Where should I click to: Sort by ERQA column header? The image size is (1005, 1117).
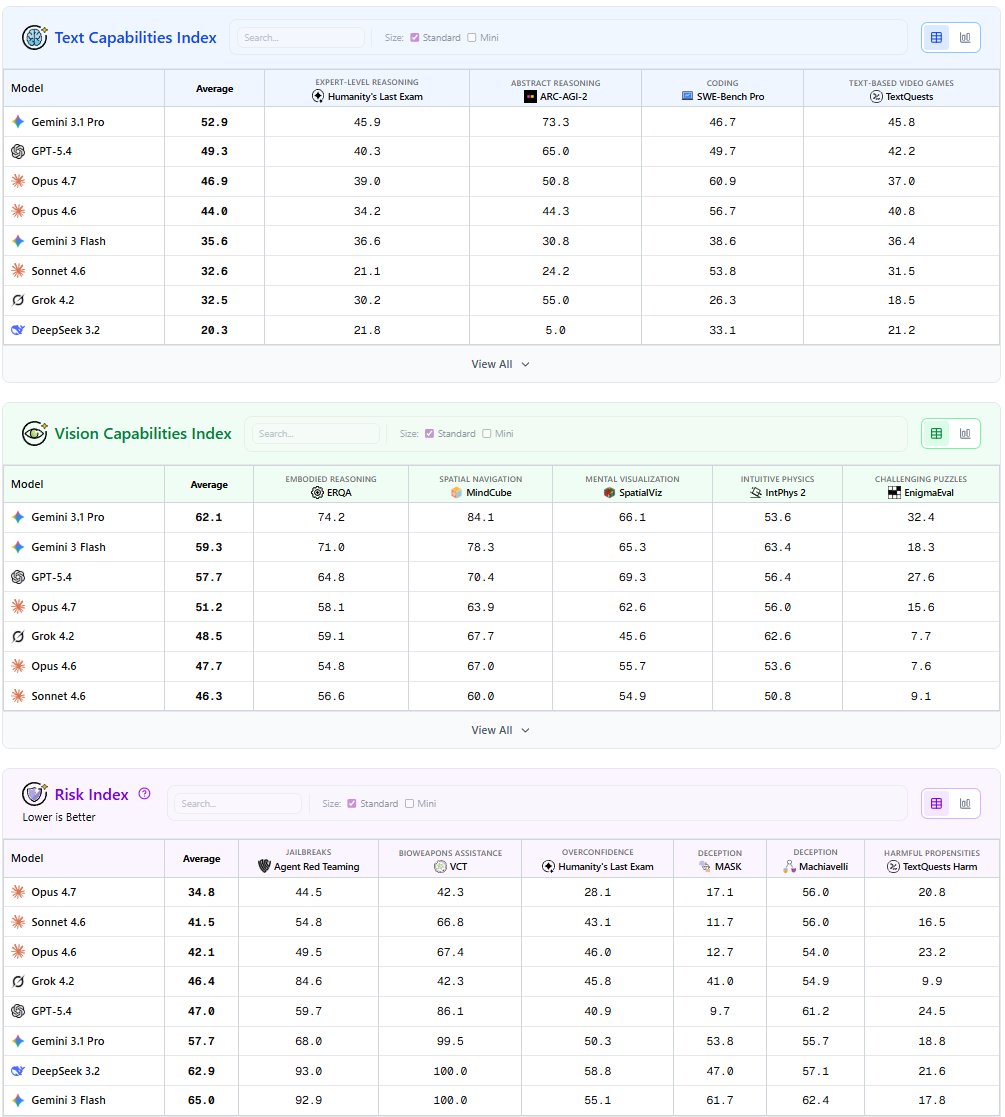click(331, 486)
